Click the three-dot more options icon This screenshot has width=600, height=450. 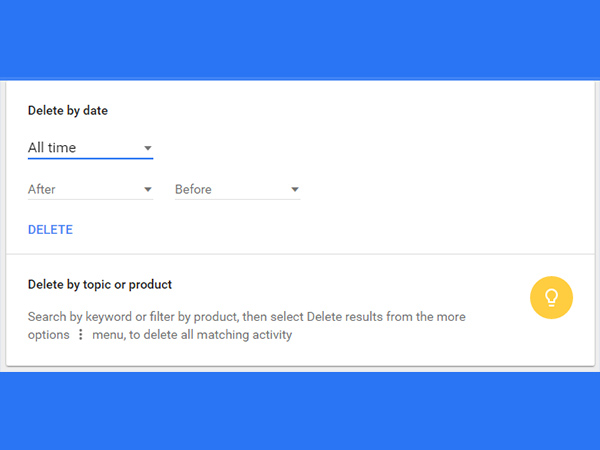[80, 335]
